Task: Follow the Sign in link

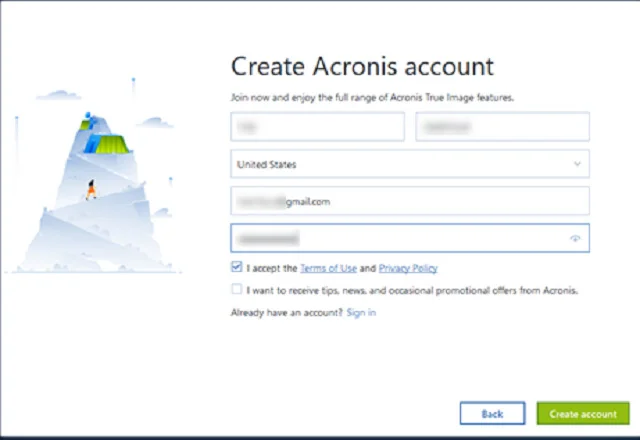Action: pyautogui.click(x=361, y=313)
